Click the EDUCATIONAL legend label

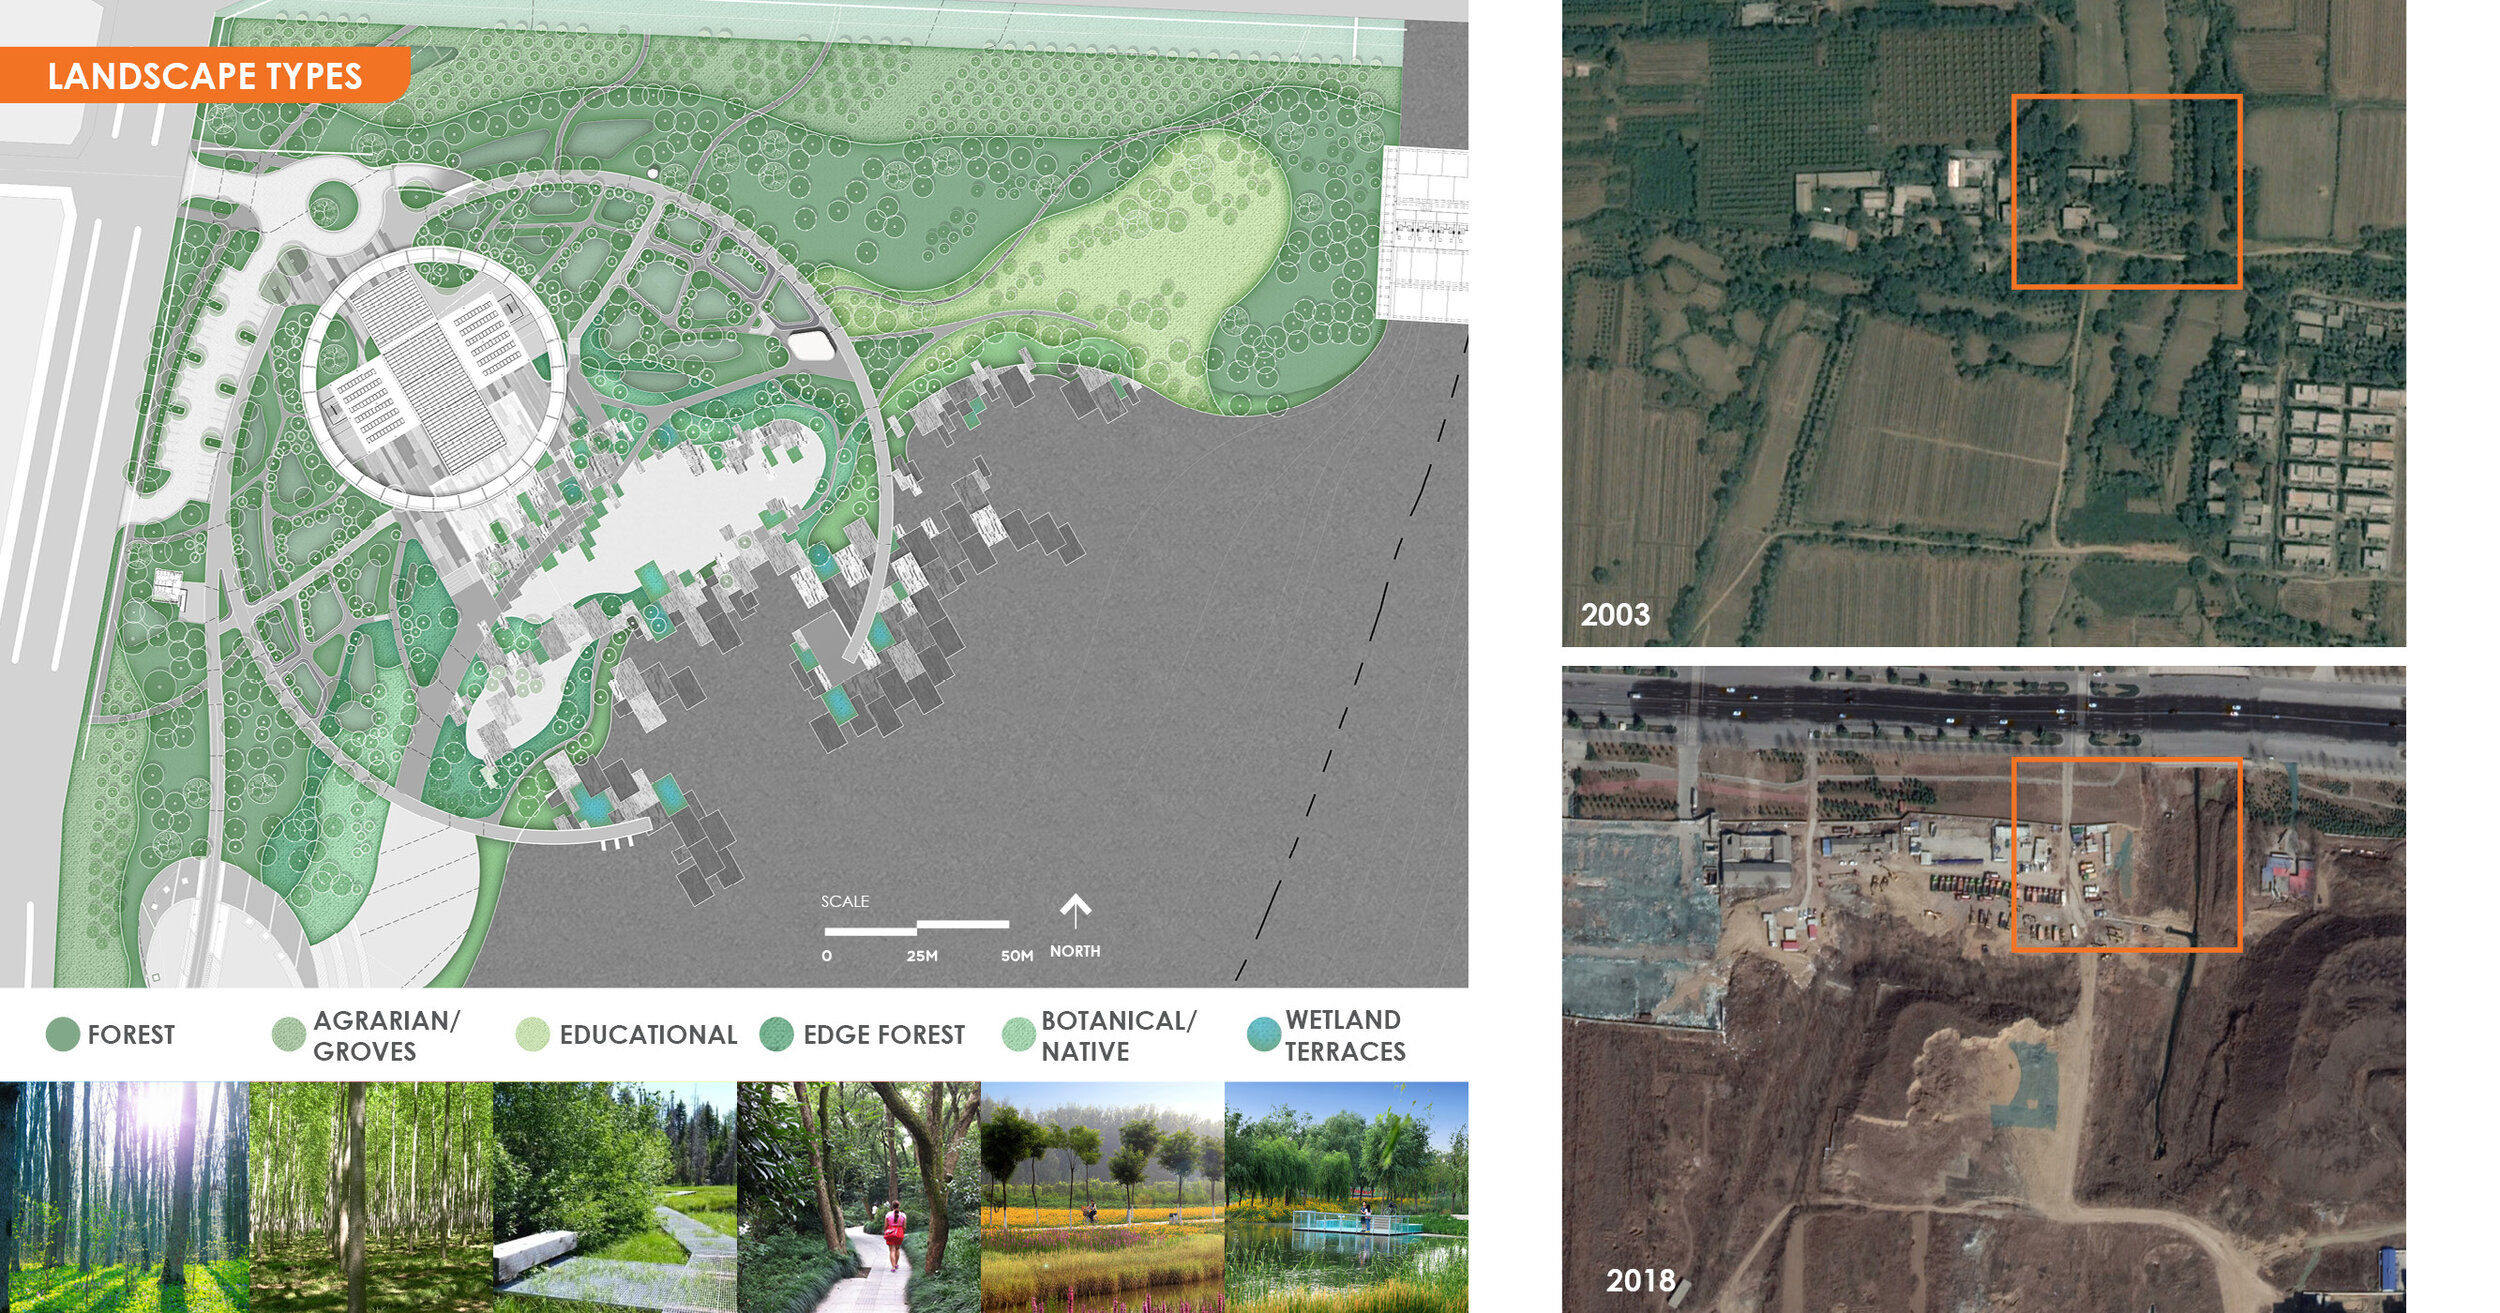(x=648, y=1035)
